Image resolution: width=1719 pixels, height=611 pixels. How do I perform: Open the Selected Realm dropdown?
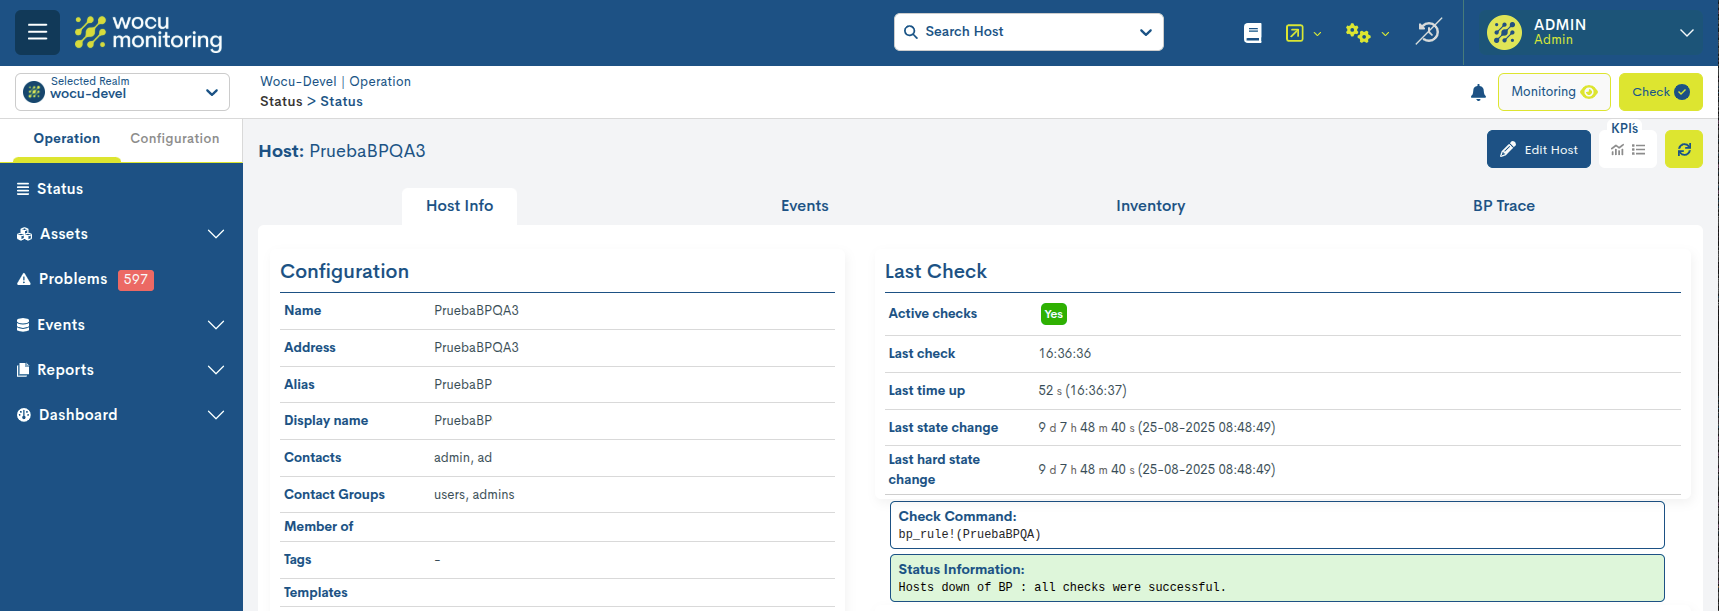coord(122,92)
